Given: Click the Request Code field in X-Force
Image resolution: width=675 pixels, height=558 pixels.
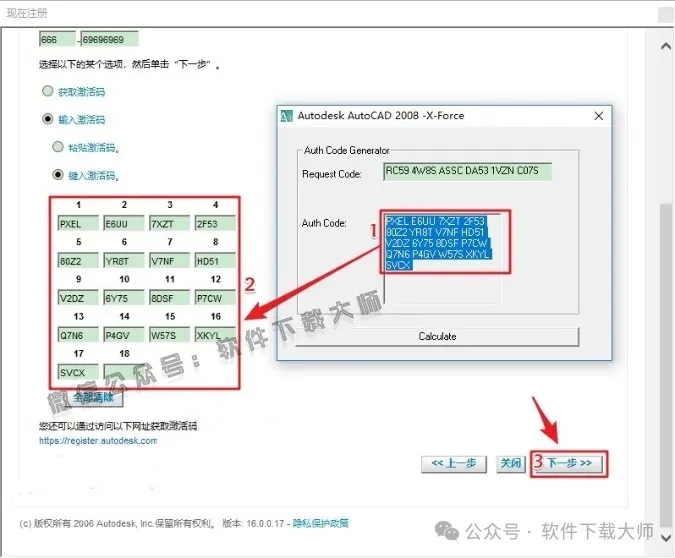Looking at the screenshot, I should point(467,171).
